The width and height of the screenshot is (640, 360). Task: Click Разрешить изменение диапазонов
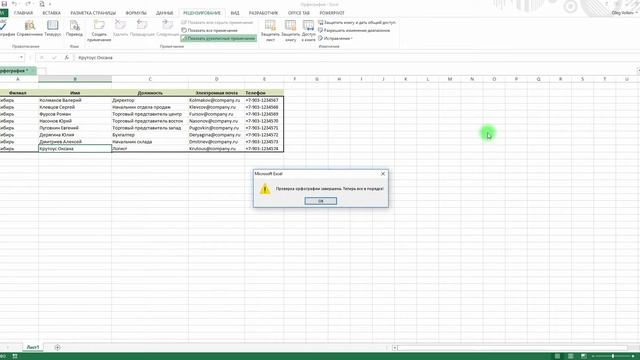point(354,30)
